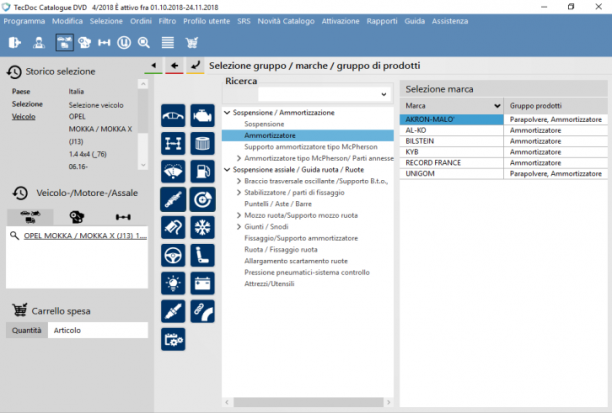Select the brake disc category icon

202,199
